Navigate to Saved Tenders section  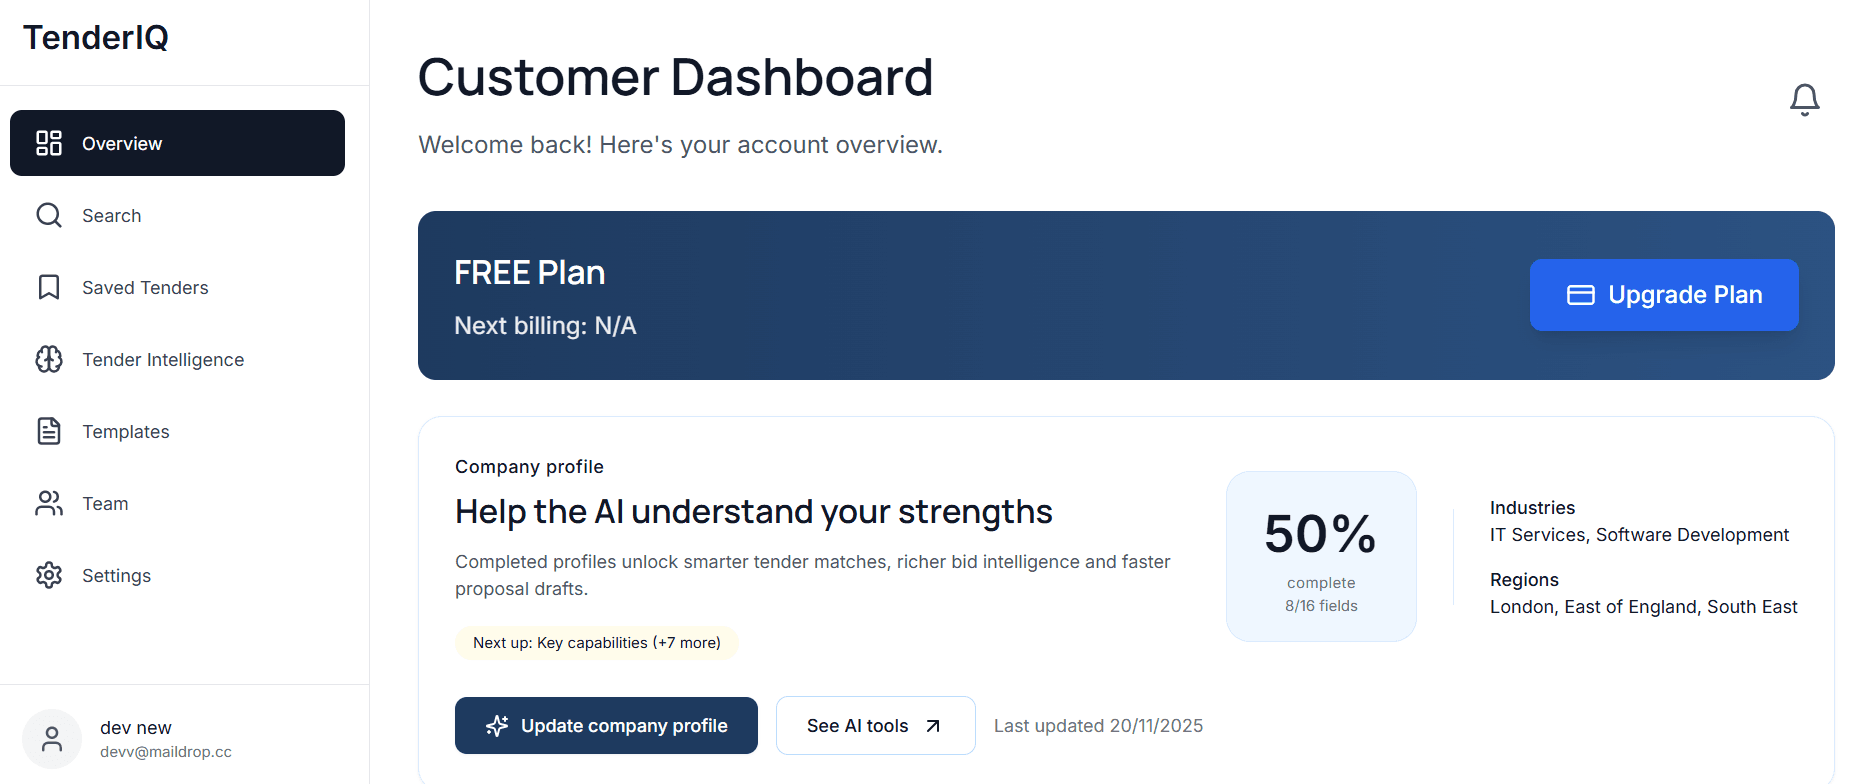(144, 287)
